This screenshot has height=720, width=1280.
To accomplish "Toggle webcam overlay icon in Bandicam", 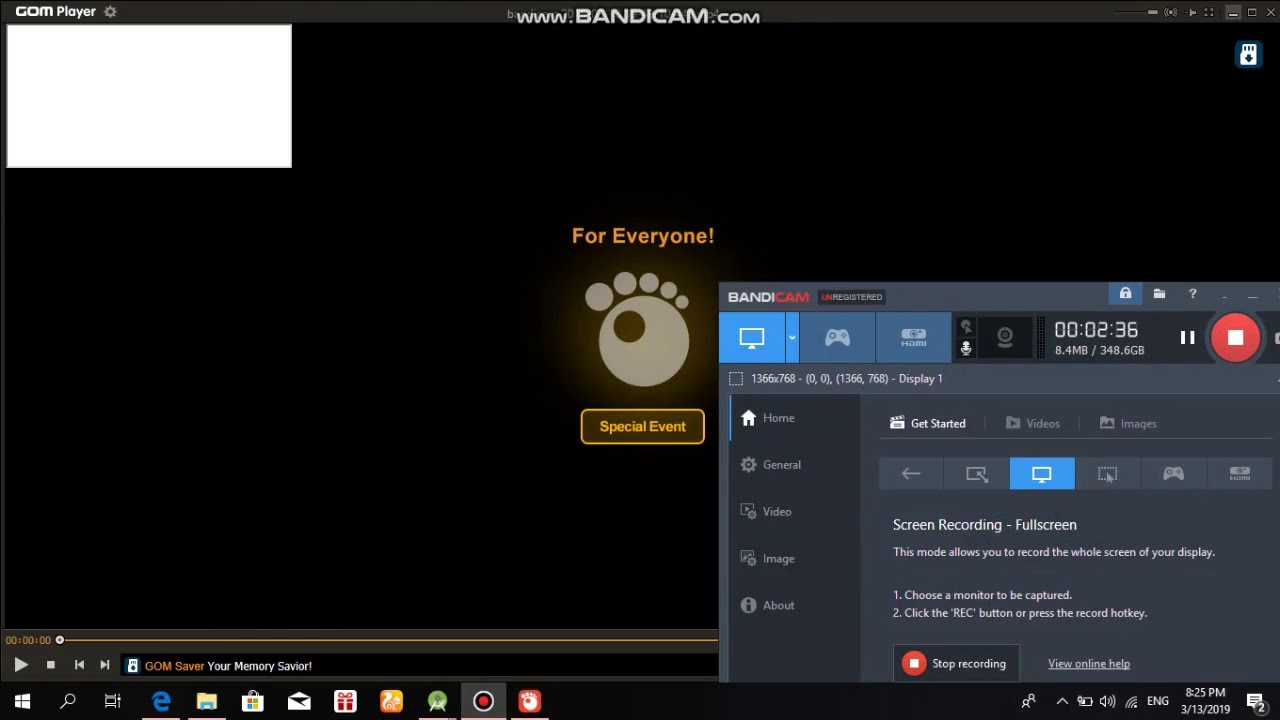I will (1005, 338).
